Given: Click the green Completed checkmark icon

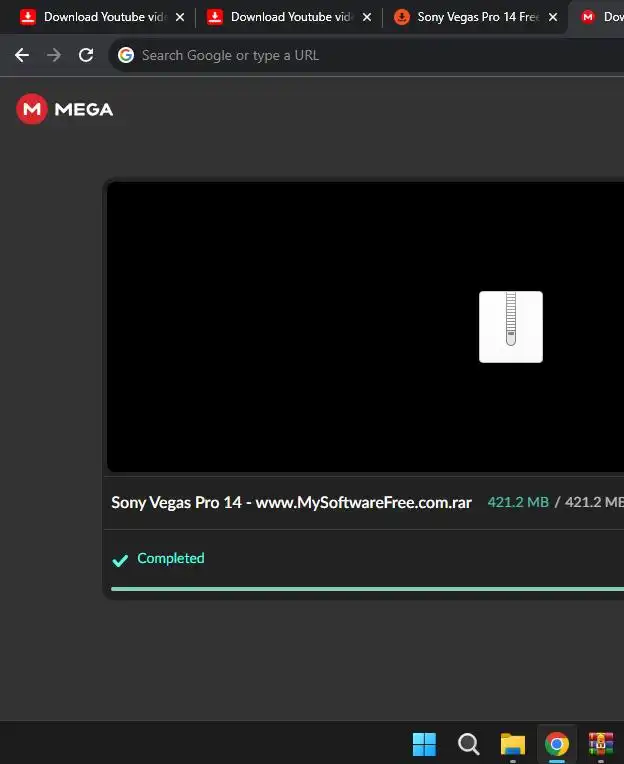Looking at the screenshot, I should pyautogui.click(x=120, y=560).
